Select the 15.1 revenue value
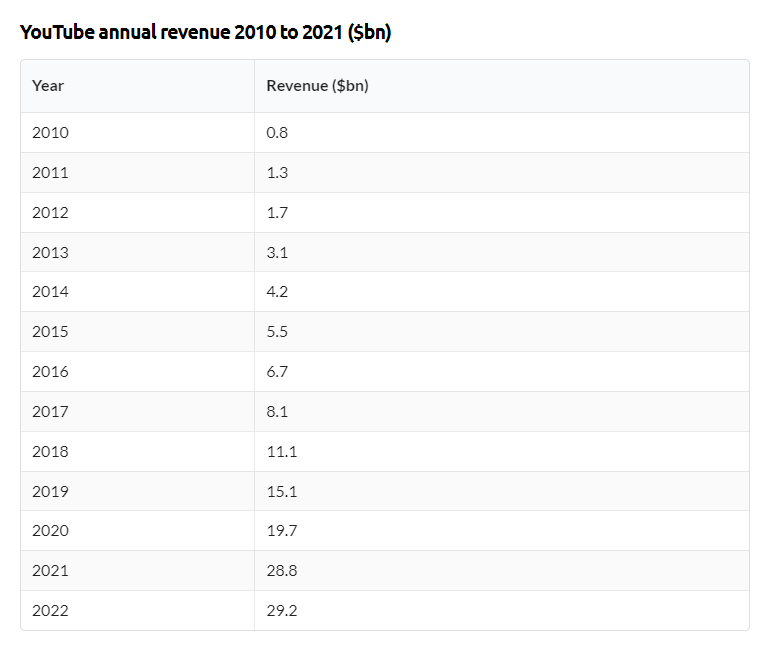Image resolution: width=769 pixels, height=652 pixels. point(282,491)
